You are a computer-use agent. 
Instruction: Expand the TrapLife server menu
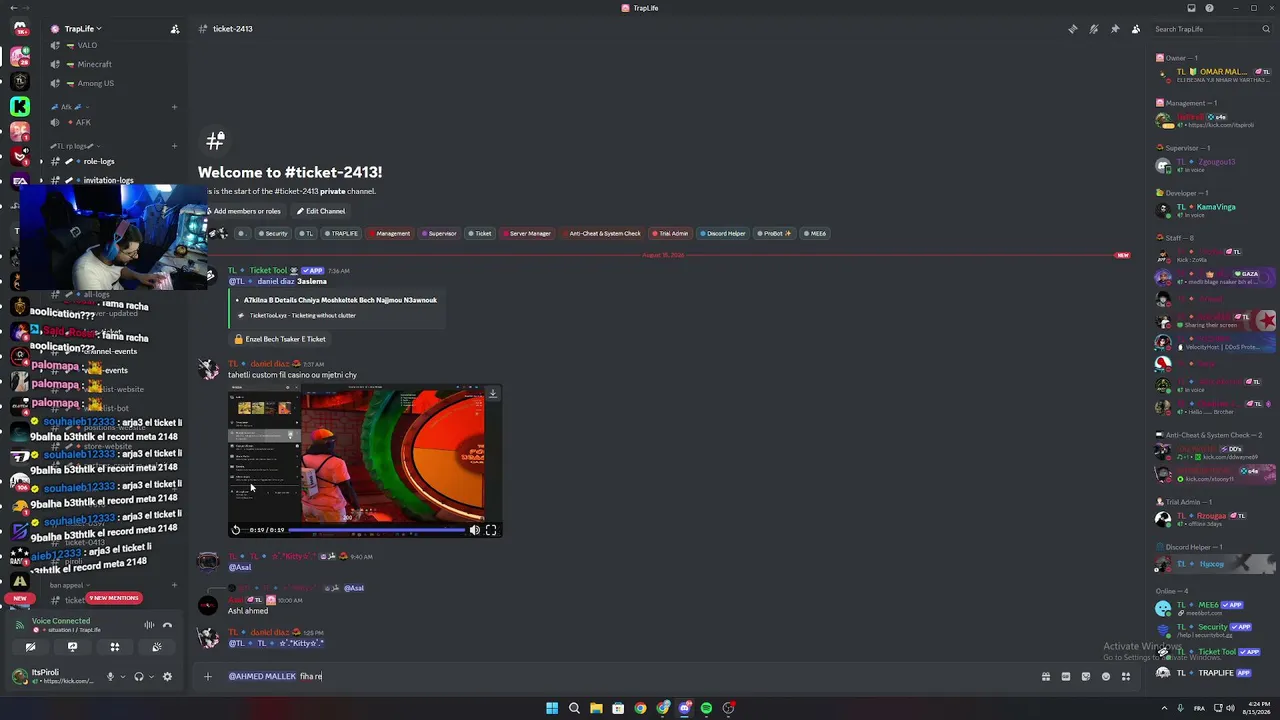[x=84, y=29]
